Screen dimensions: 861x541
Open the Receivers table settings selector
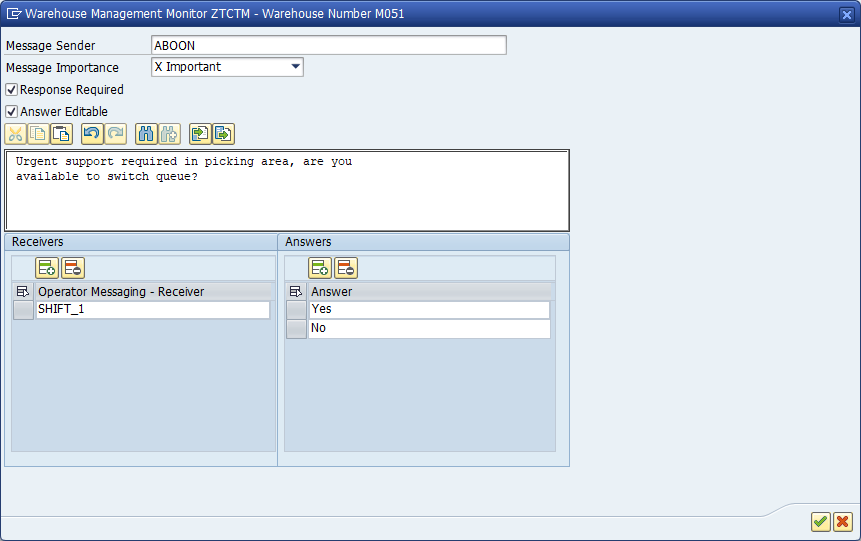point(23,292)
